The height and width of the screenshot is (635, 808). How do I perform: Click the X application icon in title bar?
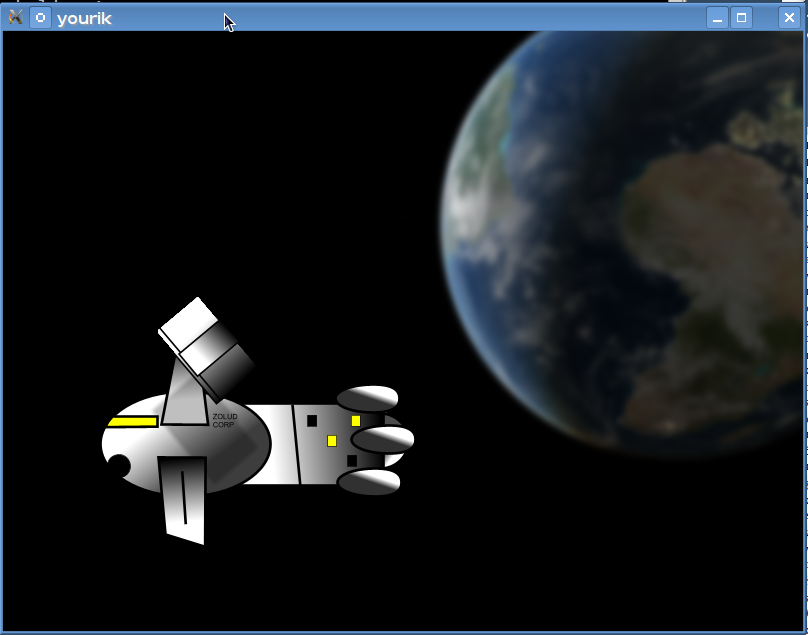pyautogui.click(x=15, y=17)
